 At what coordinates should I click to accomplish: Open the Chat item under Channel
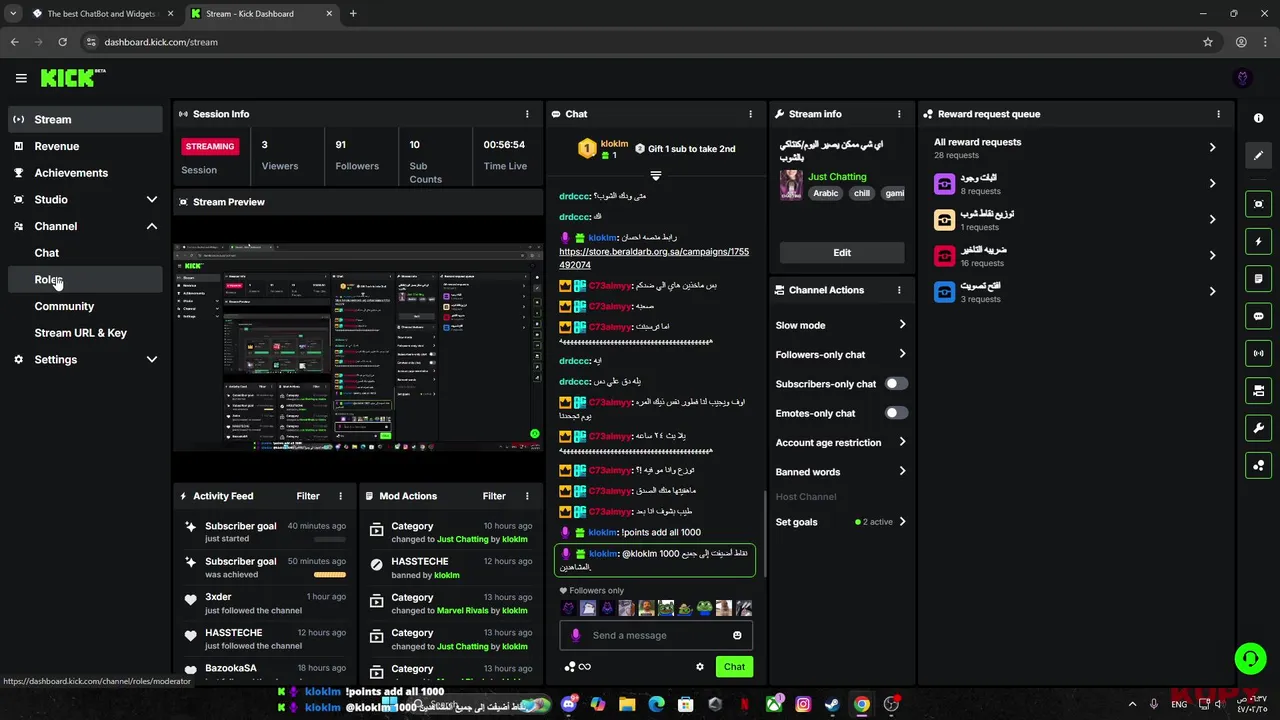85,253
